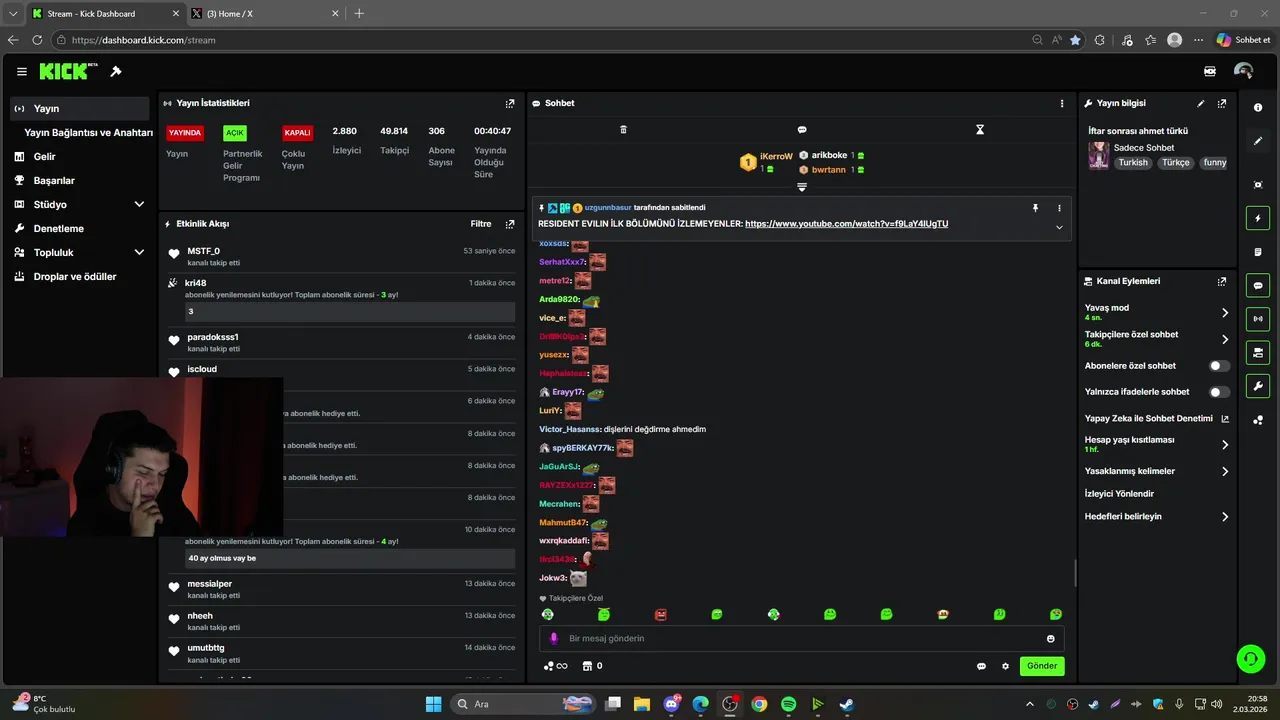
Task: Toggle Yalnızca ifadelerle sohbet switch
Action: 1219,392
